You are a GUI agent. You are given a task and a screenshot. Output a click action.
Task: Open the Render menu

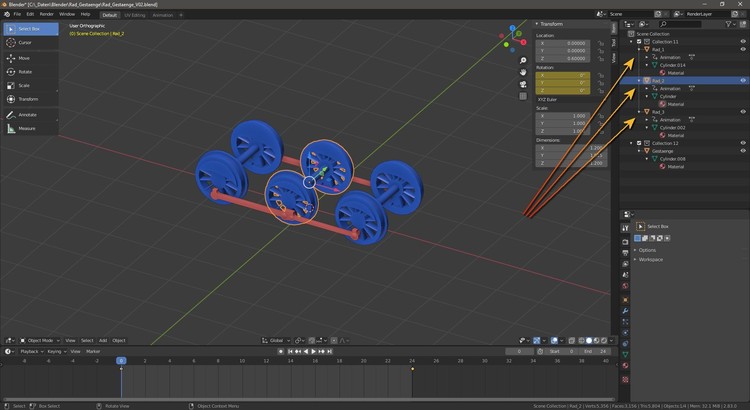click(x=47, y=15)
